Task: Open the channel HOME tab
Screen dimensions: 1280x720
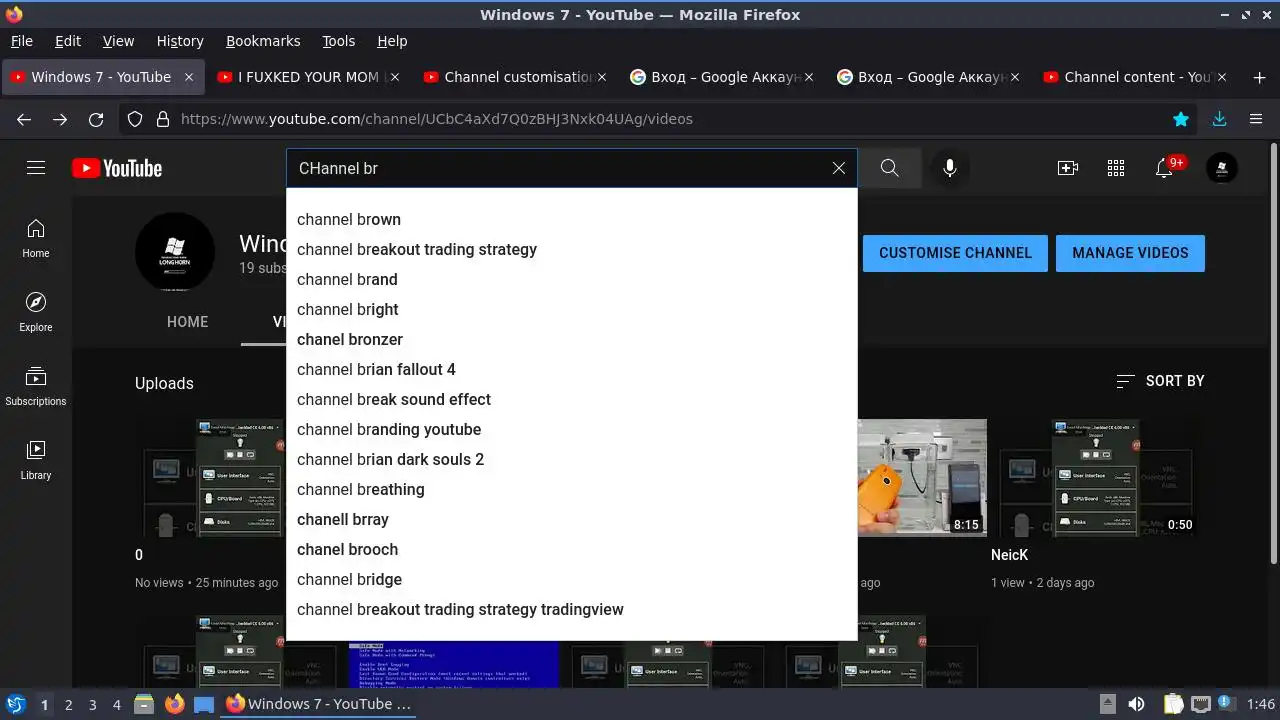Action: coord(188,322)
